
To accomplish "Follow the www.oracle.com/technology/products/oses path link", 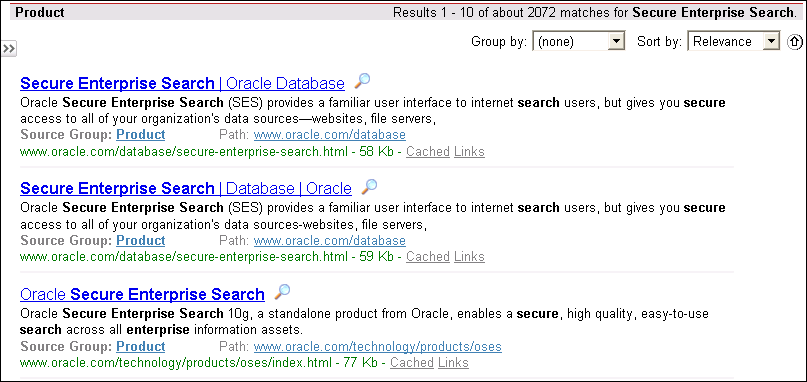I will (378, 347).
